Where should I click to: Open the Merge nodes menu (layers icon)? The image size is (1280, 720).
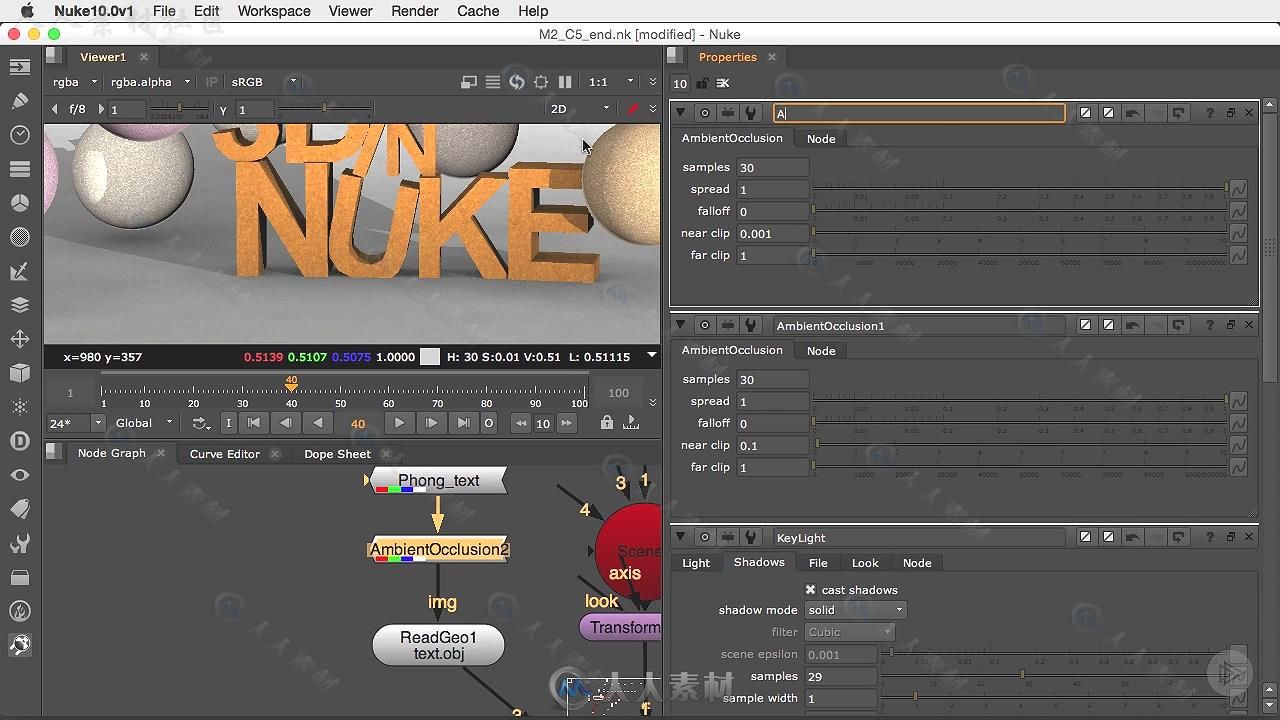pyautogui.click(x=19, y=305)
